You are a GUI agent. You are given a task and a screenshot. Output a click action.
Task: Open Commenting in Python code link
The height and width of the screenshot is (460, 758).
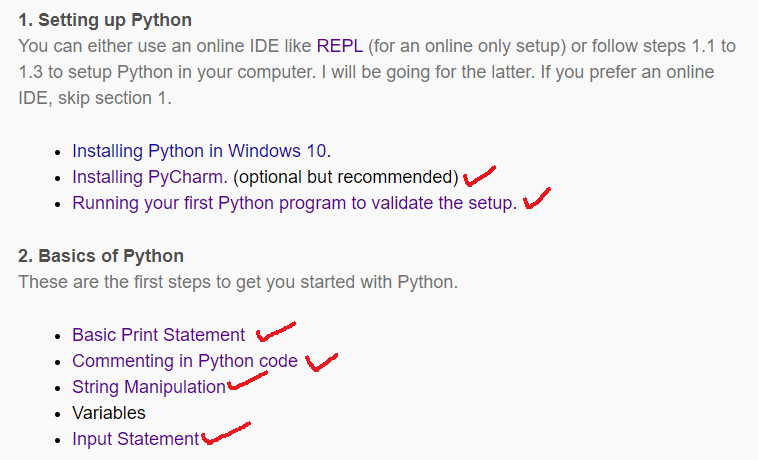pos(185,361)
